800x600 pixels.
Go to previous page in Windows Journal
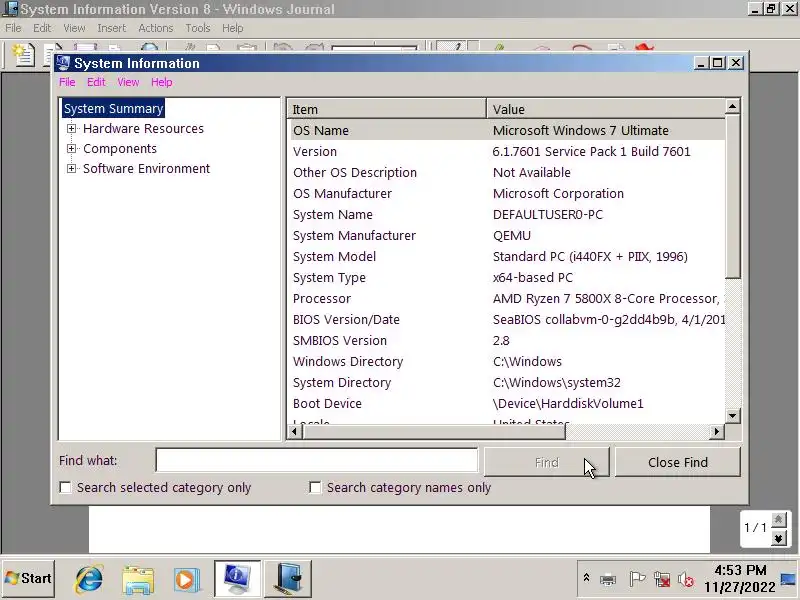[x=778, y=520]
